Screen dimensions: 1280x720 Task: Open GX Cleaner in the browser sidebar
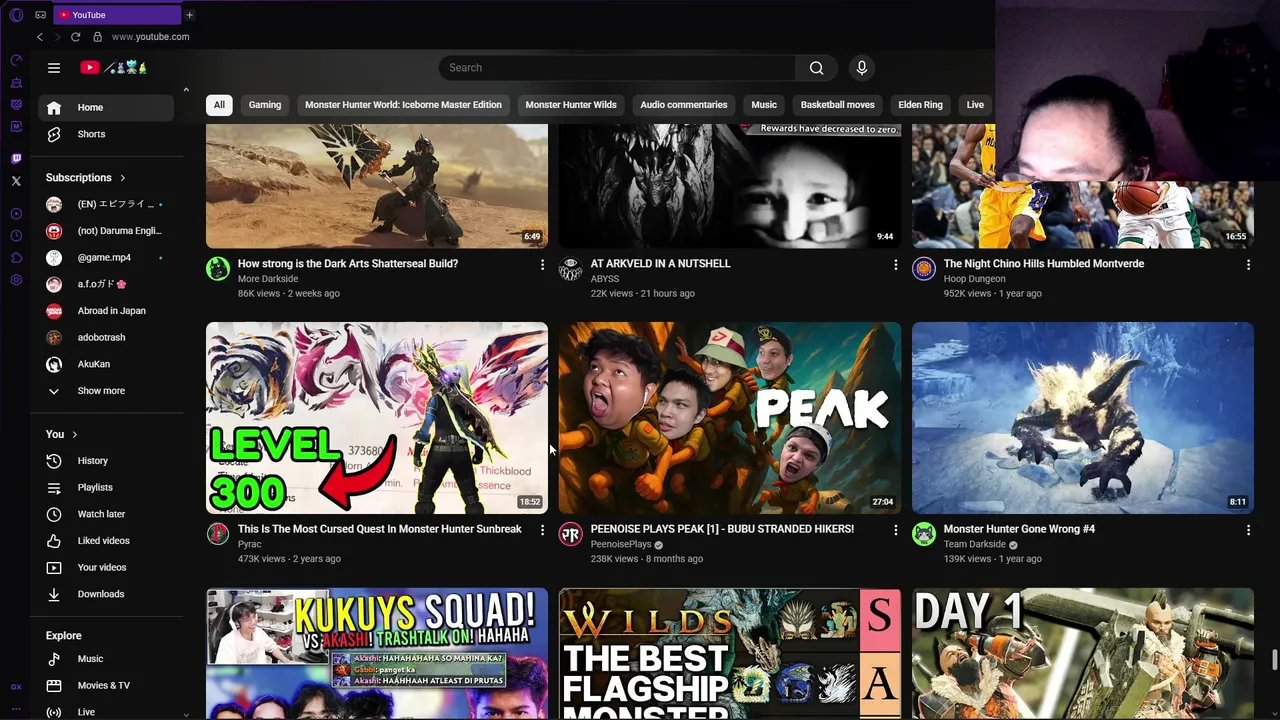16,82
